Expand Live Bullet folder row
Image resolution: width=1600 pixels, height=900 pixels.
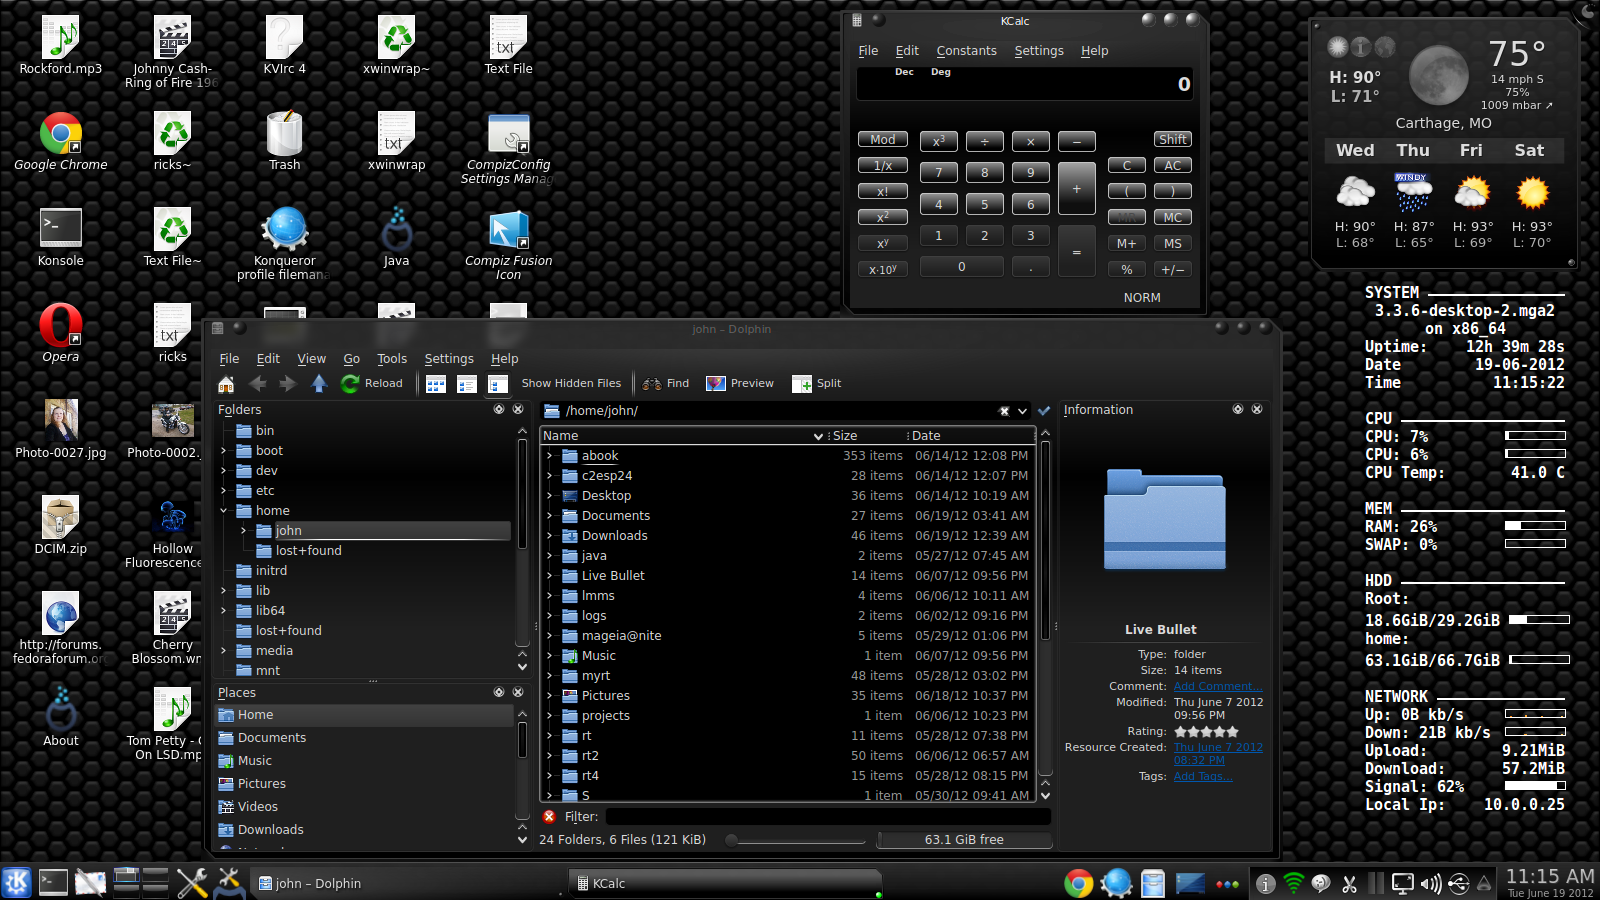coord(549,576)
